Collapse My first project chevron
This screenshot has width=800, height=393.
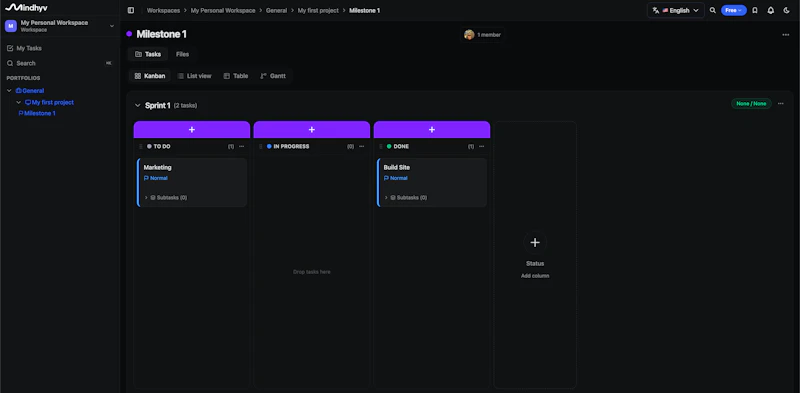pos(19,103)
